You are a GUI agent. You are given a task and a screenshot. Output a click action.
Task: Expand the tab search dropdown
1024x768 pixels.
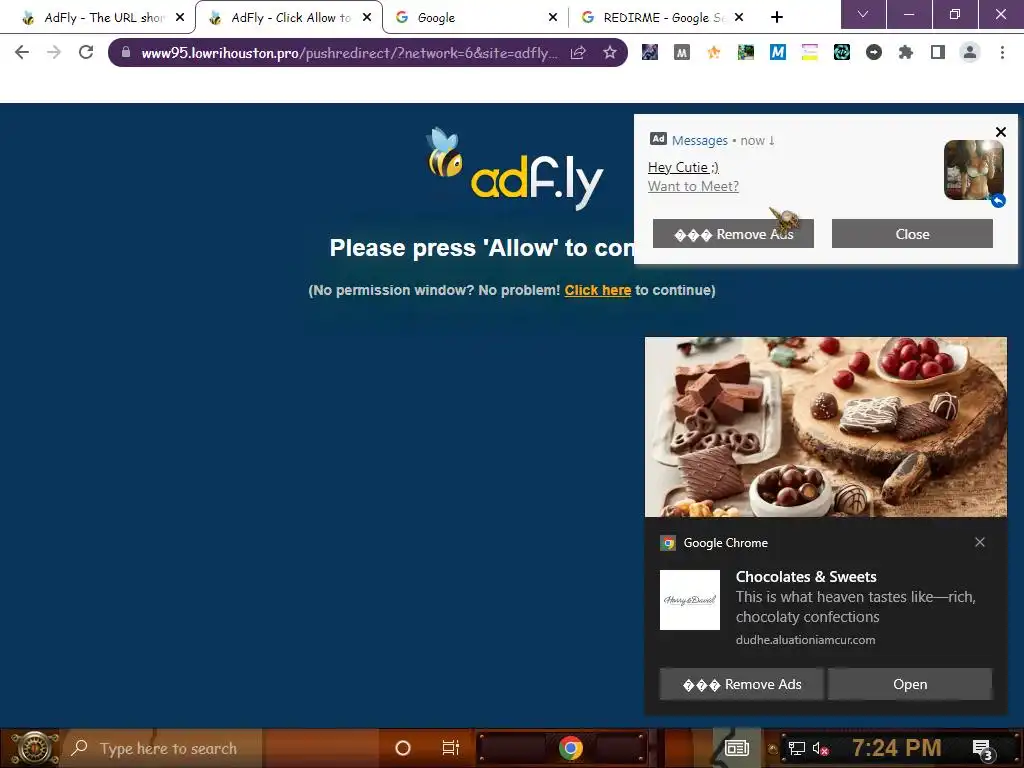coord(863,14)
